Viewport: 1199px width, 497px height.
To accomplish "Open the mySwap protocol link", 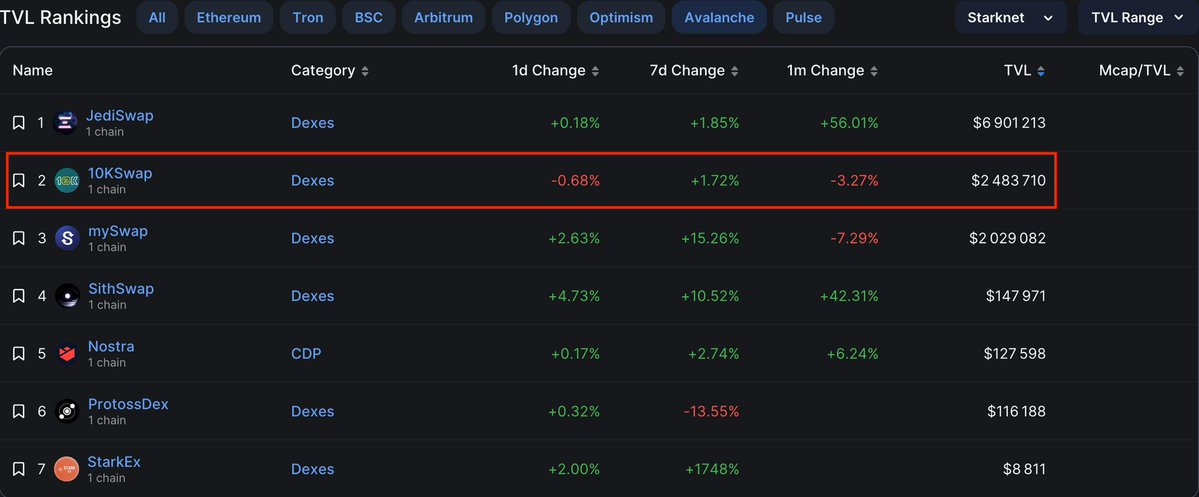I will coord(118,231).
